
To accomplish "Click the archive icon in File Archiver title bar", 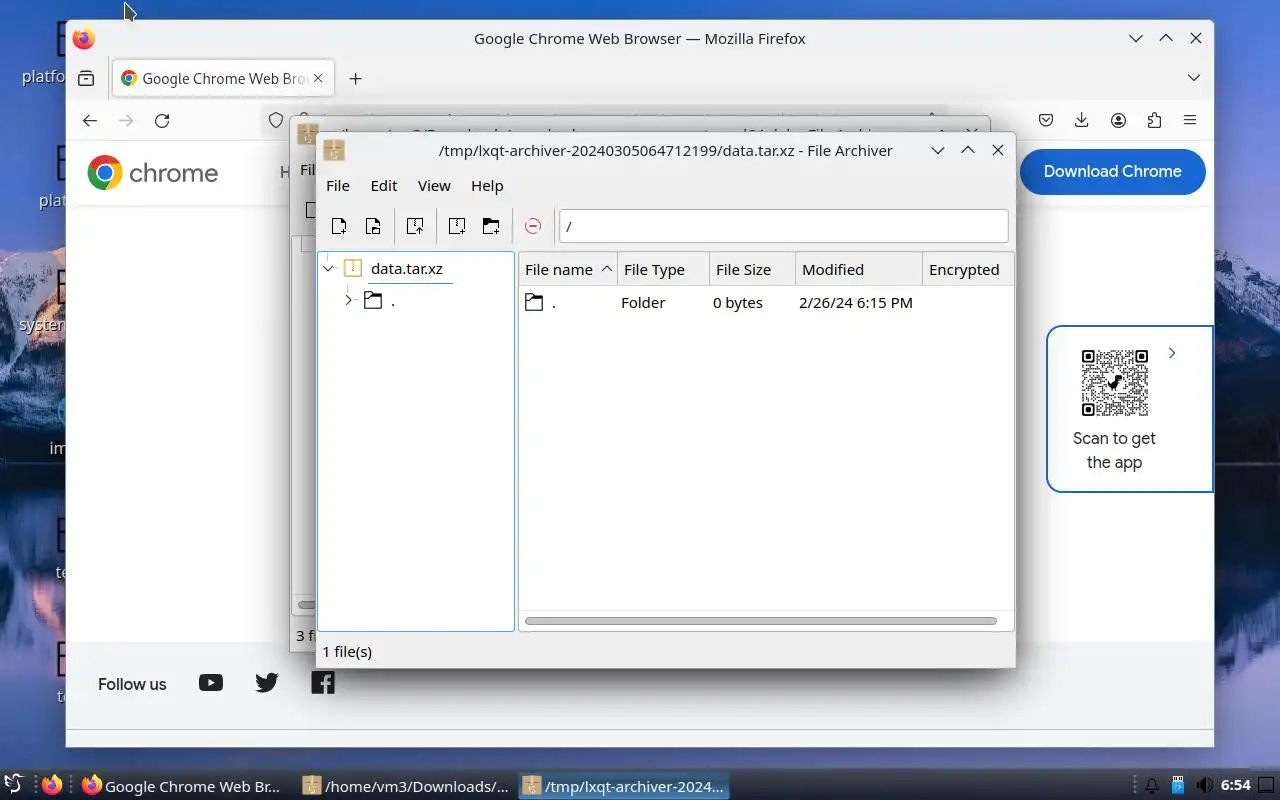I will (334, 150).
